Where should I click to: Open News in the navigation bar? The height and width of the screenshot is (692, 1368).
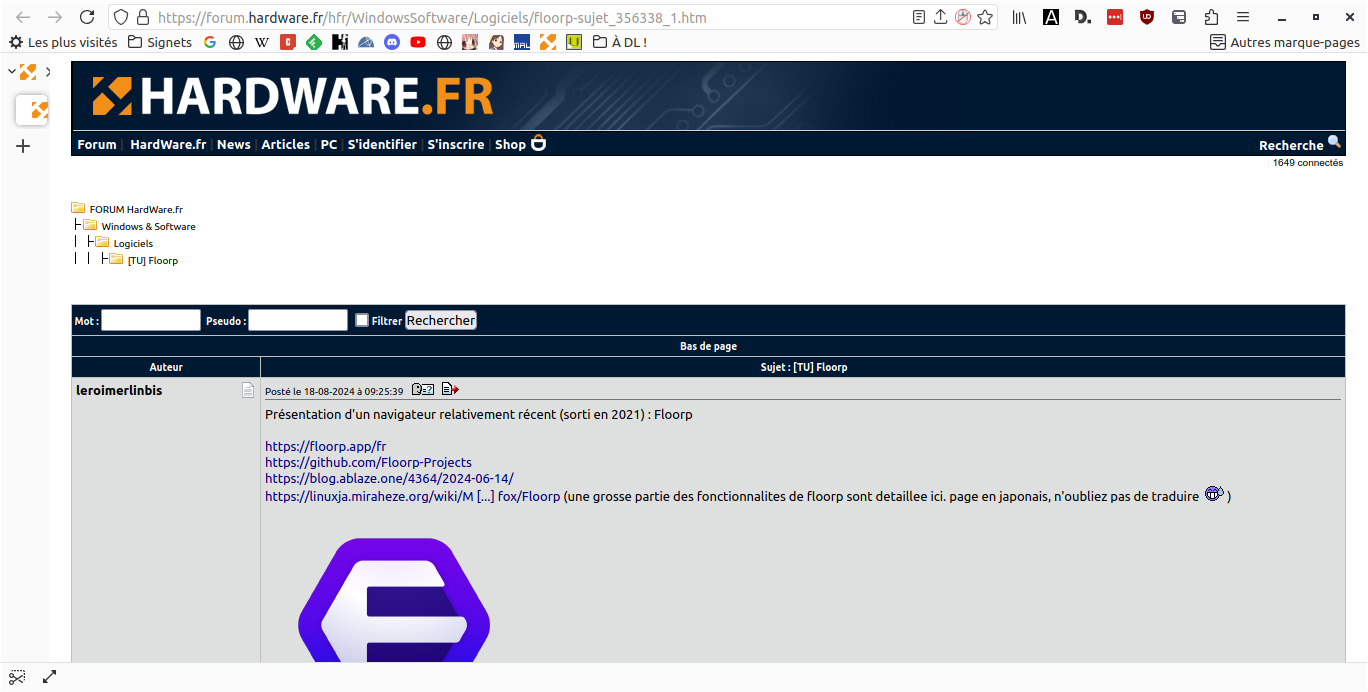coord(234,144)
